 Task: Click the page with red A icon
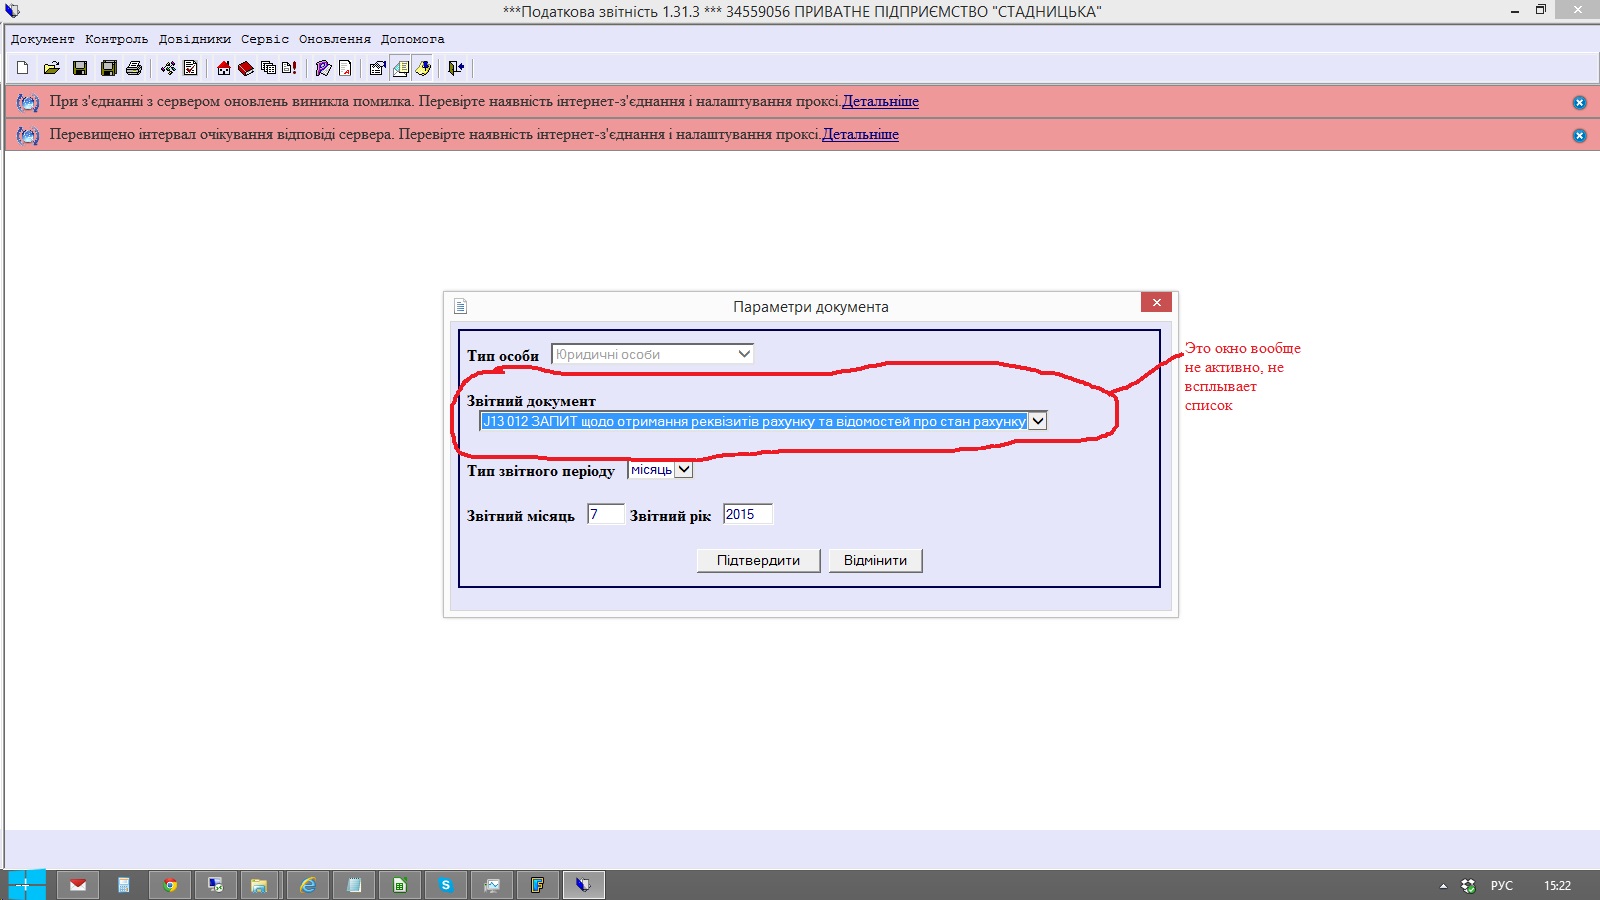(345, 68)
